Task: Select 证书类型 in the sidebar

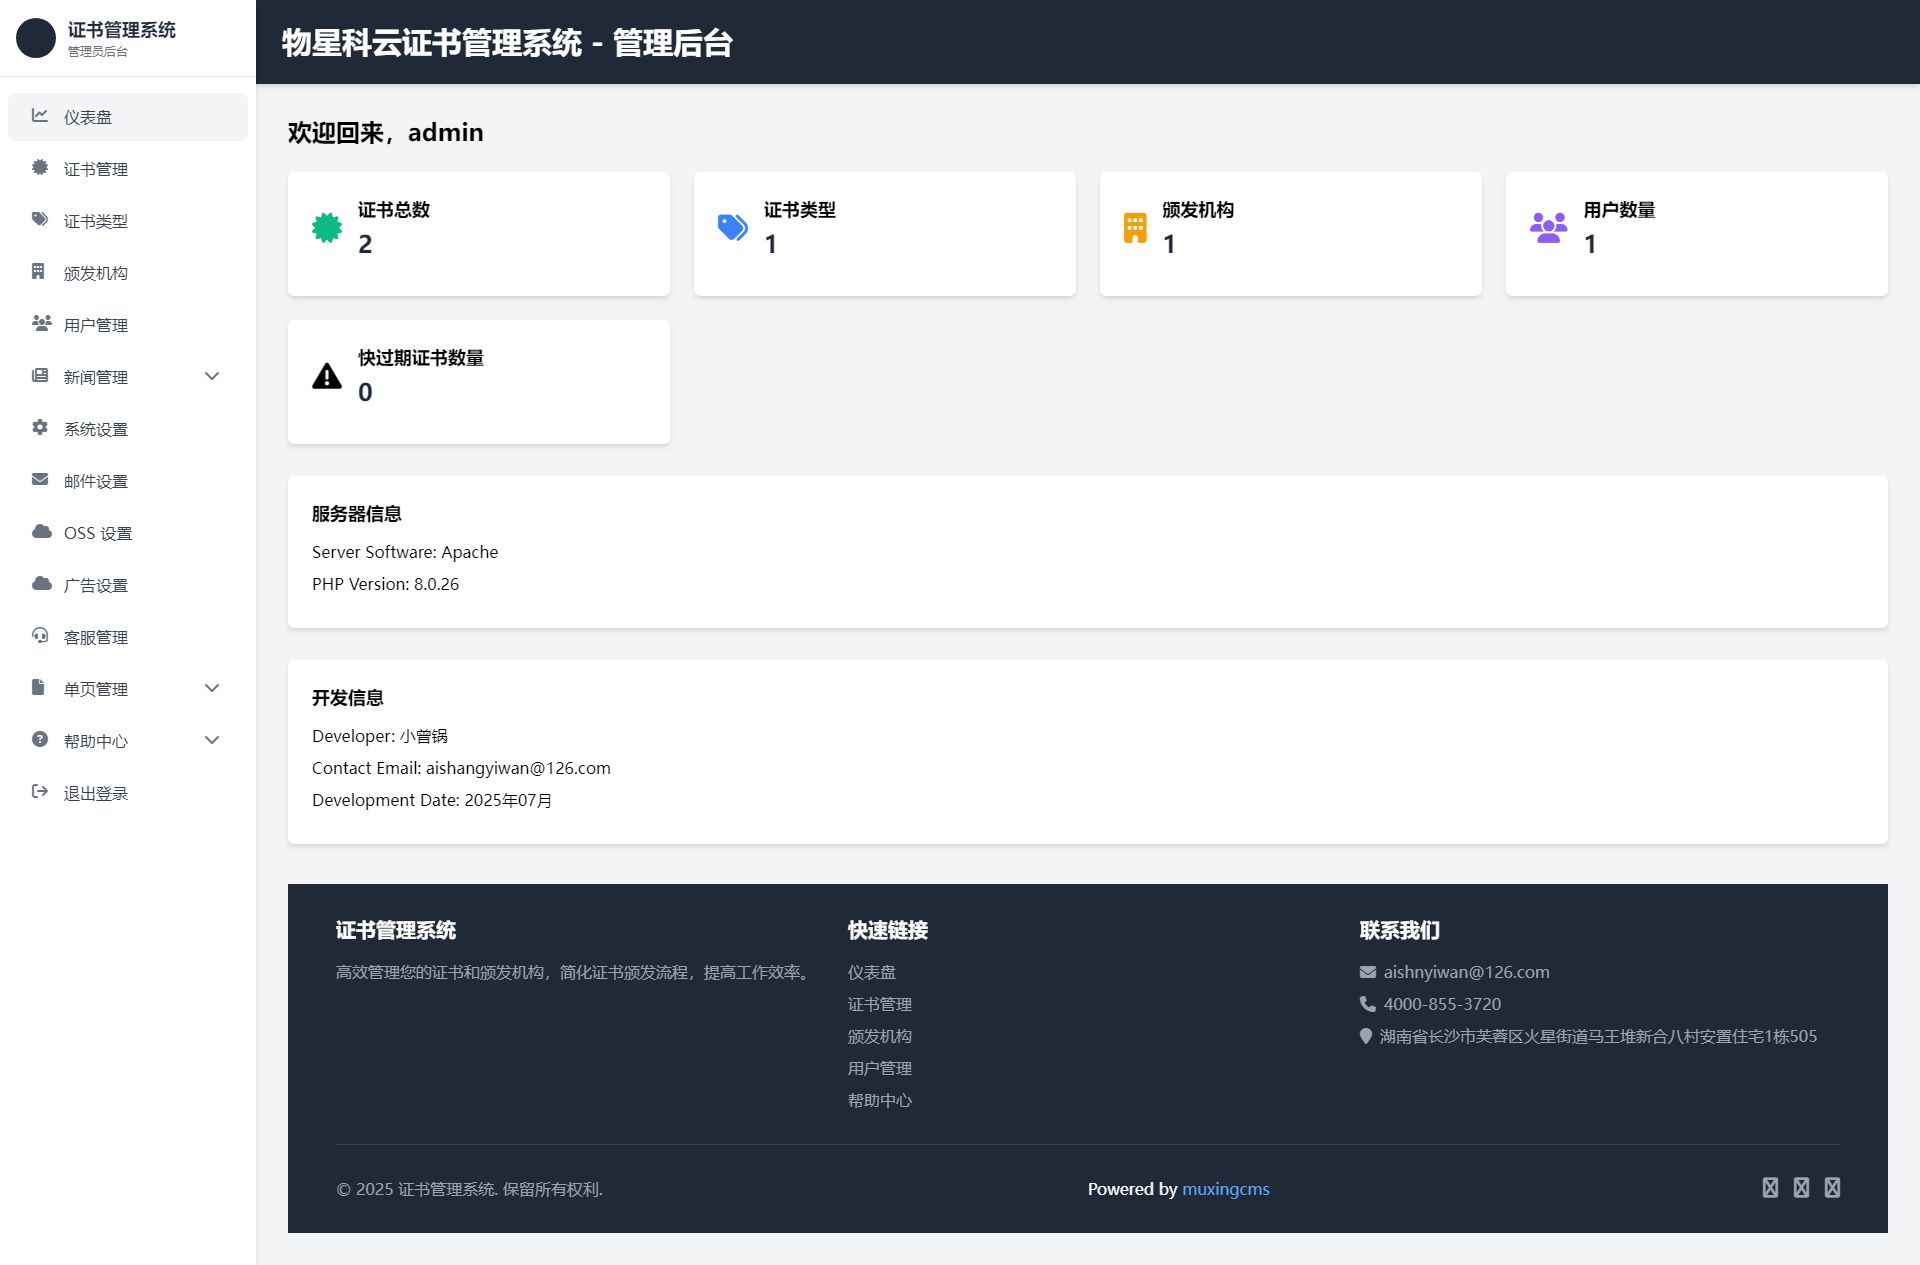Action: (128, 221)
